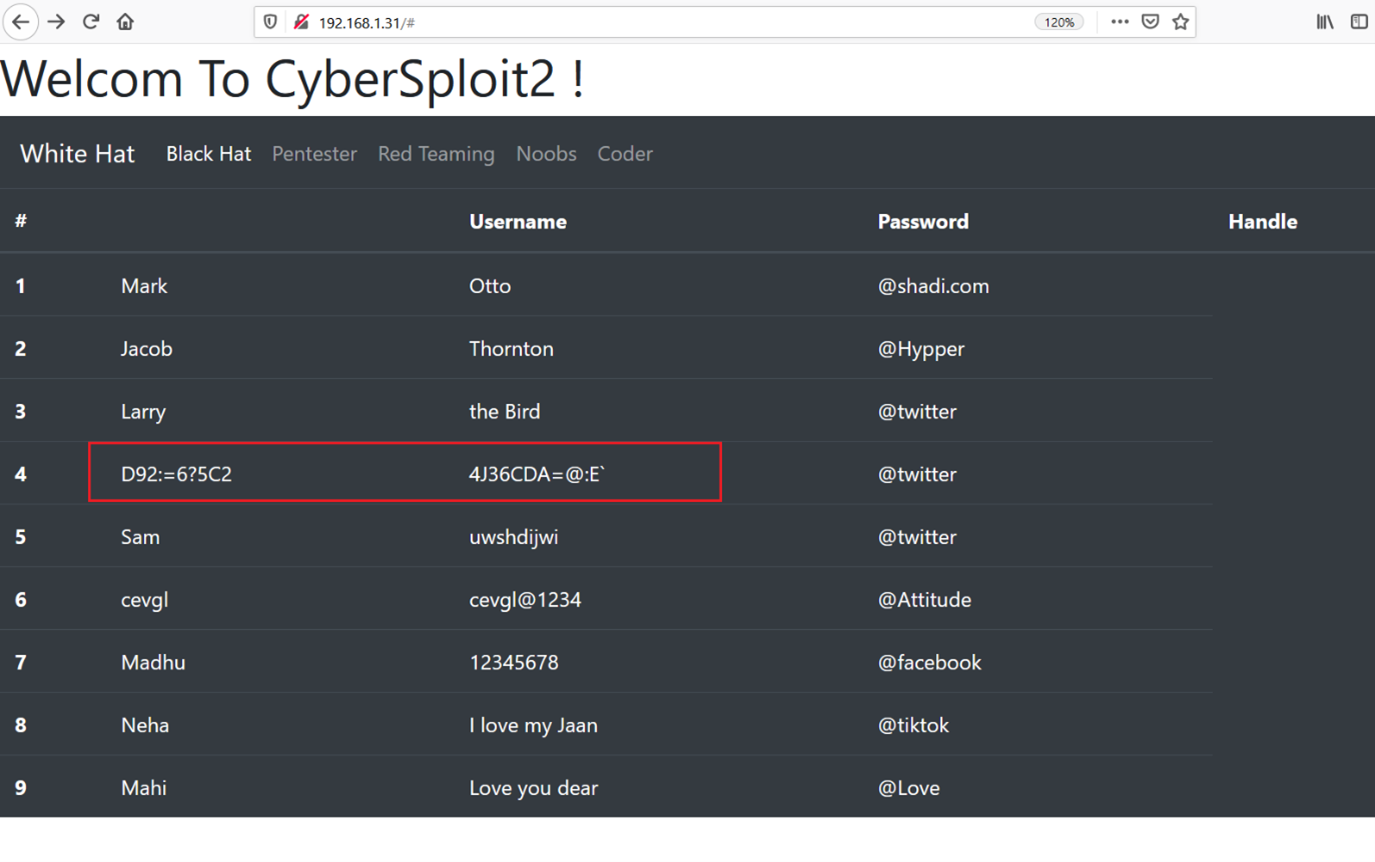Open page actions three-dot menu
The height and width of the screenshot is (862, 1375).
pos(1120,21)
